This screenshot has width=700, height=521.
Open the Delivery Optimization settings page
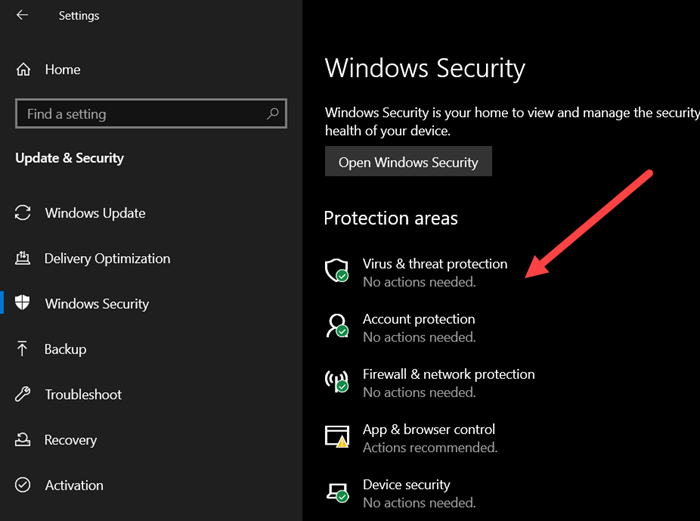tap(107, 259)
